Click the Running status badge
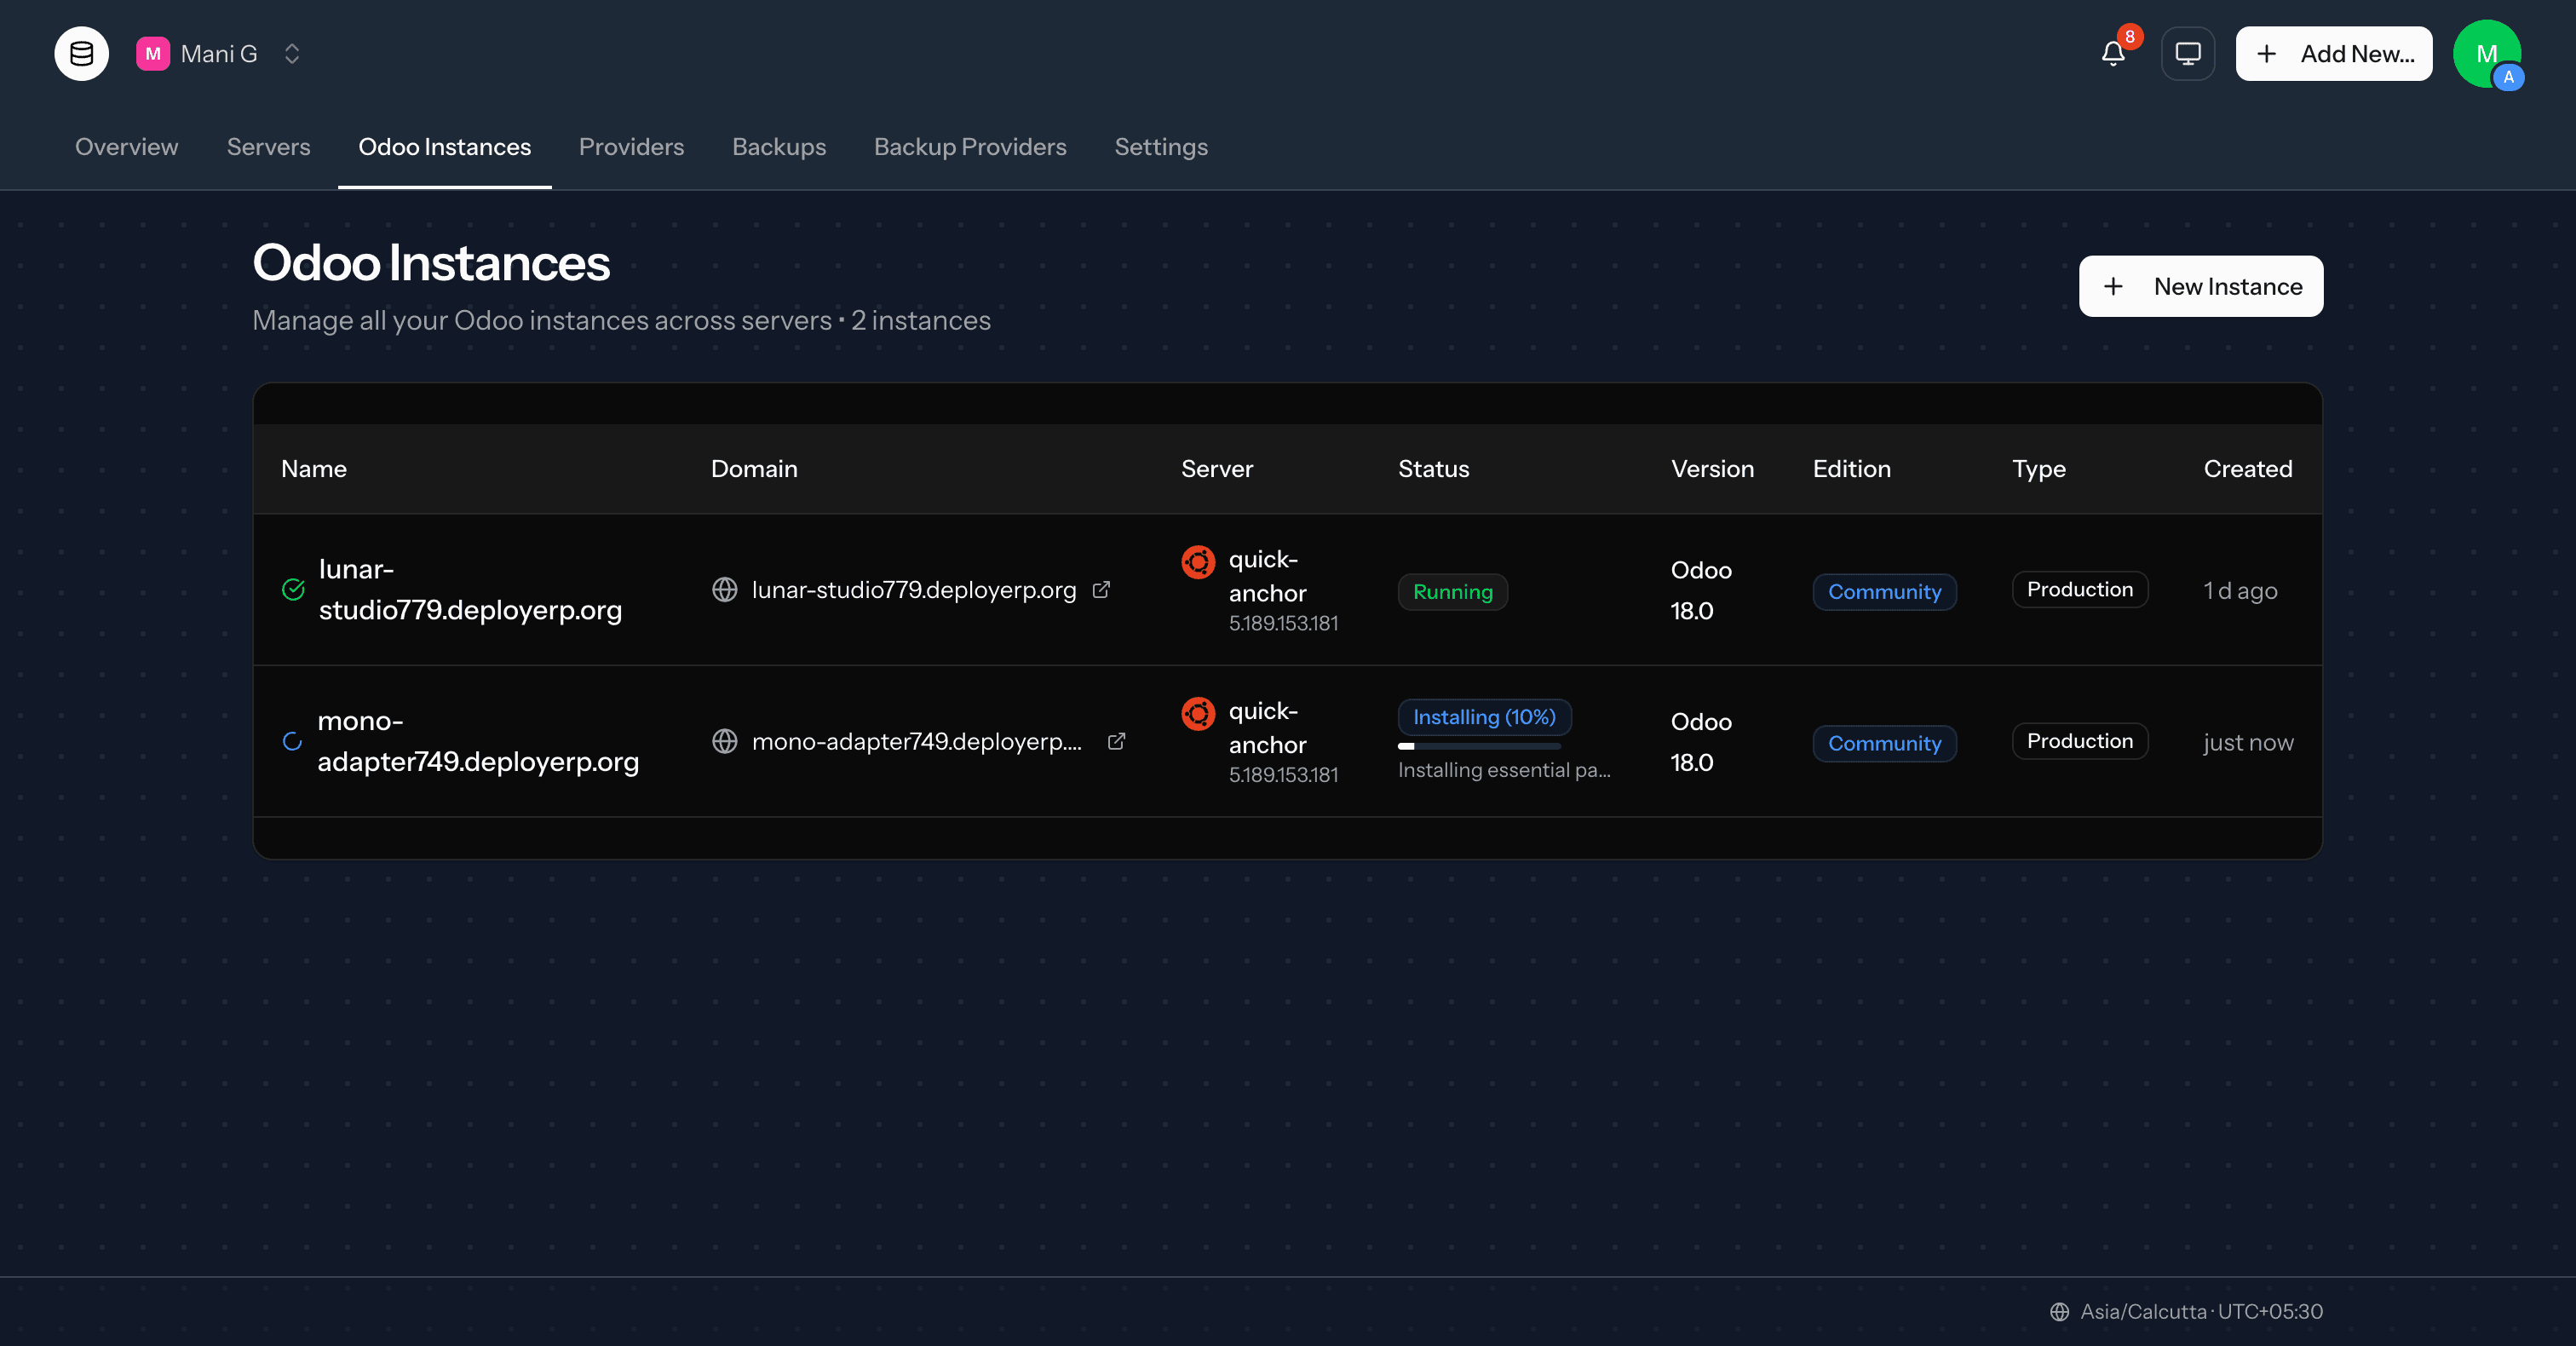2576x1346 pixels. click(1453, 591)
